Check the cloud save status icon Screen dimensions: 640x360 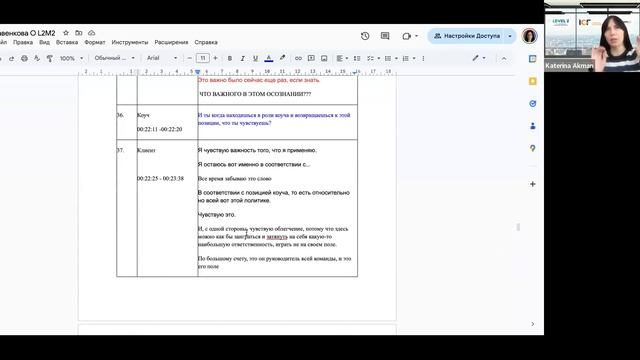[x=91, y=33]
